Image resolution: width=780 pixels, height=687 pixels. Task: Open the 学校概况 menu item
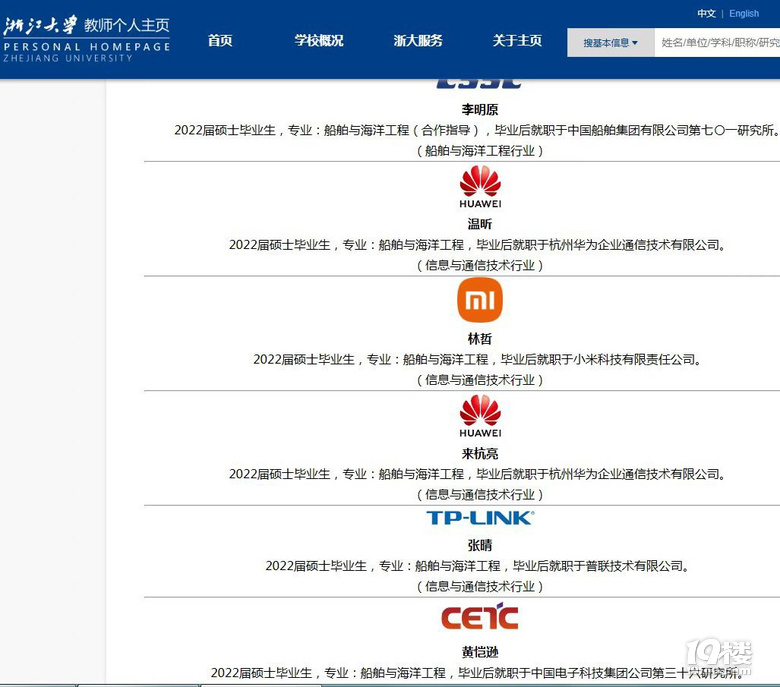[319, 40]
